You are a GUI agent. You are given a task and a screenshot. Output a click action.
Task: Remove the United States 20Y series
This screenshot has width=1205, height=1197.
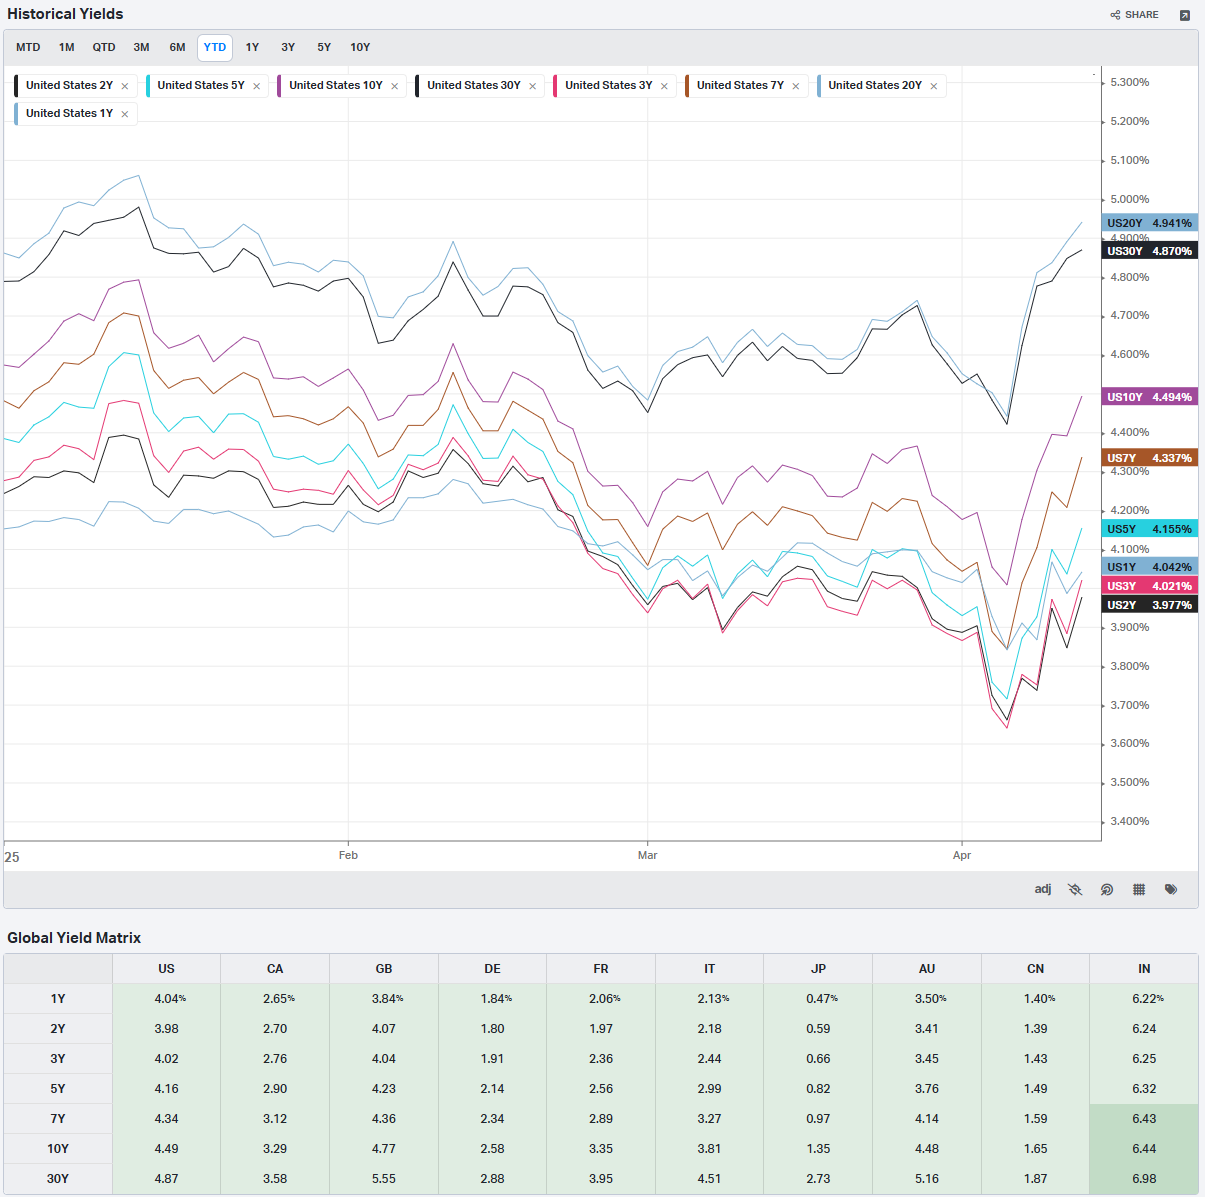(934, 86)
